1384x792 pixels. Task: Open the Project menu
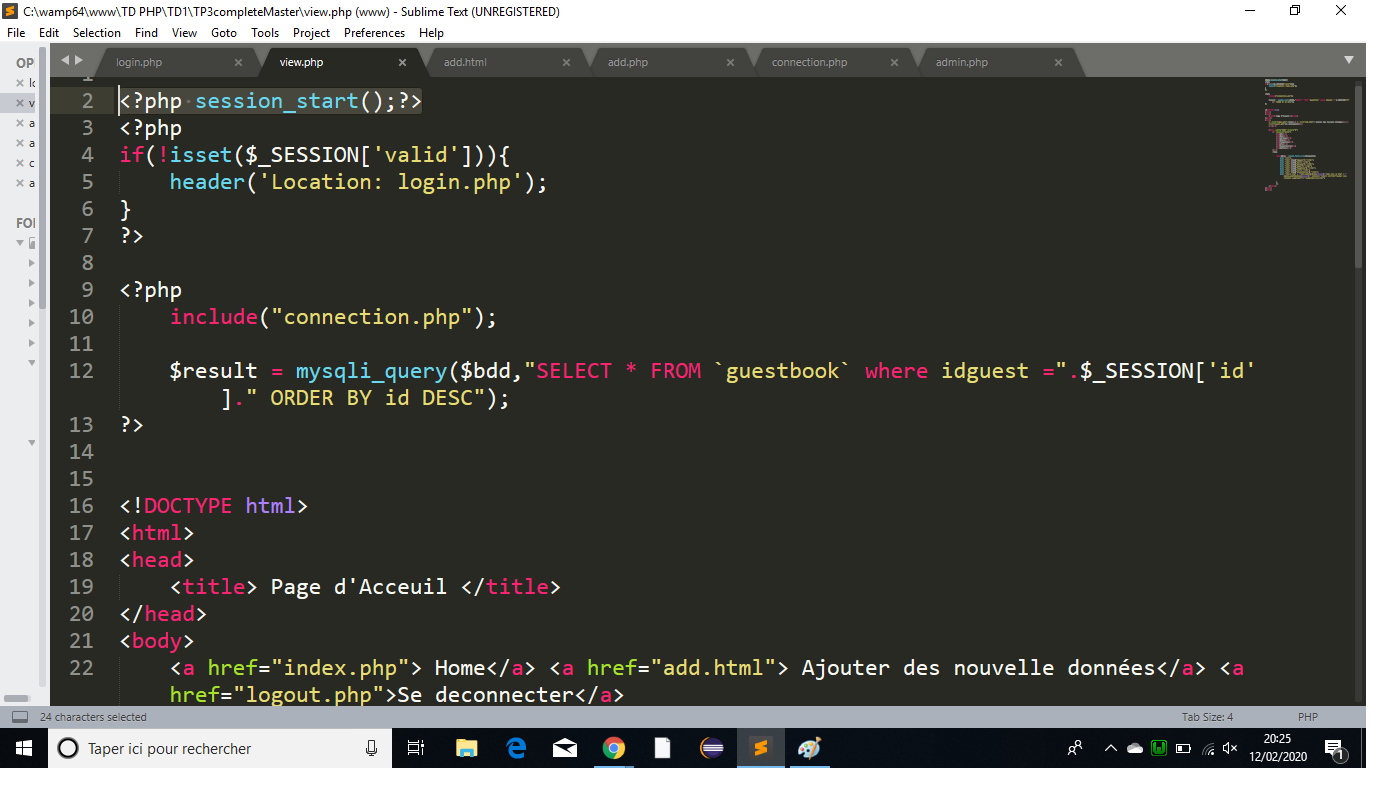[311, 33]
